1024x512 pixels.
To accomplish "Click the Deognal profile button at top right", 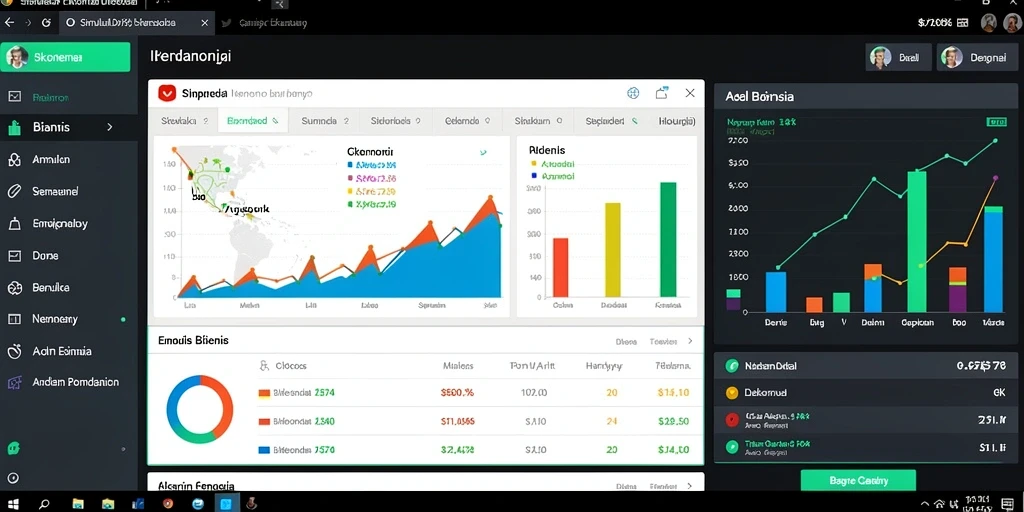I will (x=977, y=57).
